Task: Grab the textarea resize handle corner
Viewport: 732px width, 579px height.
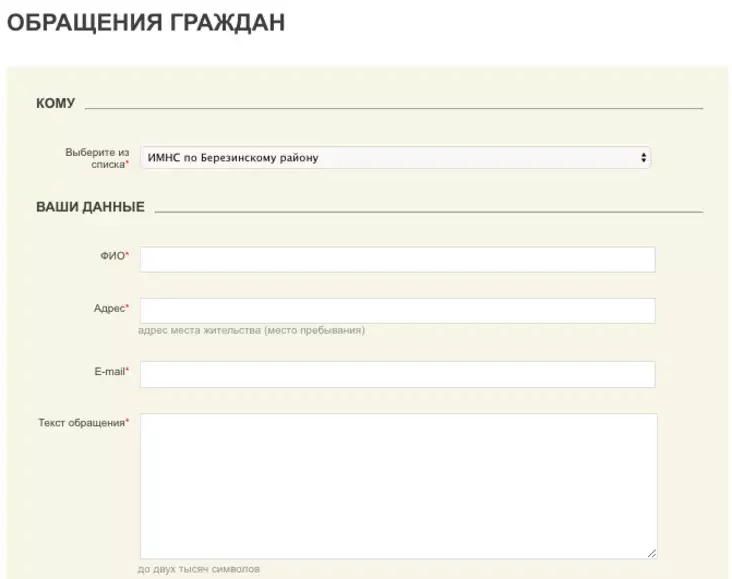Action: coord(652,553)
